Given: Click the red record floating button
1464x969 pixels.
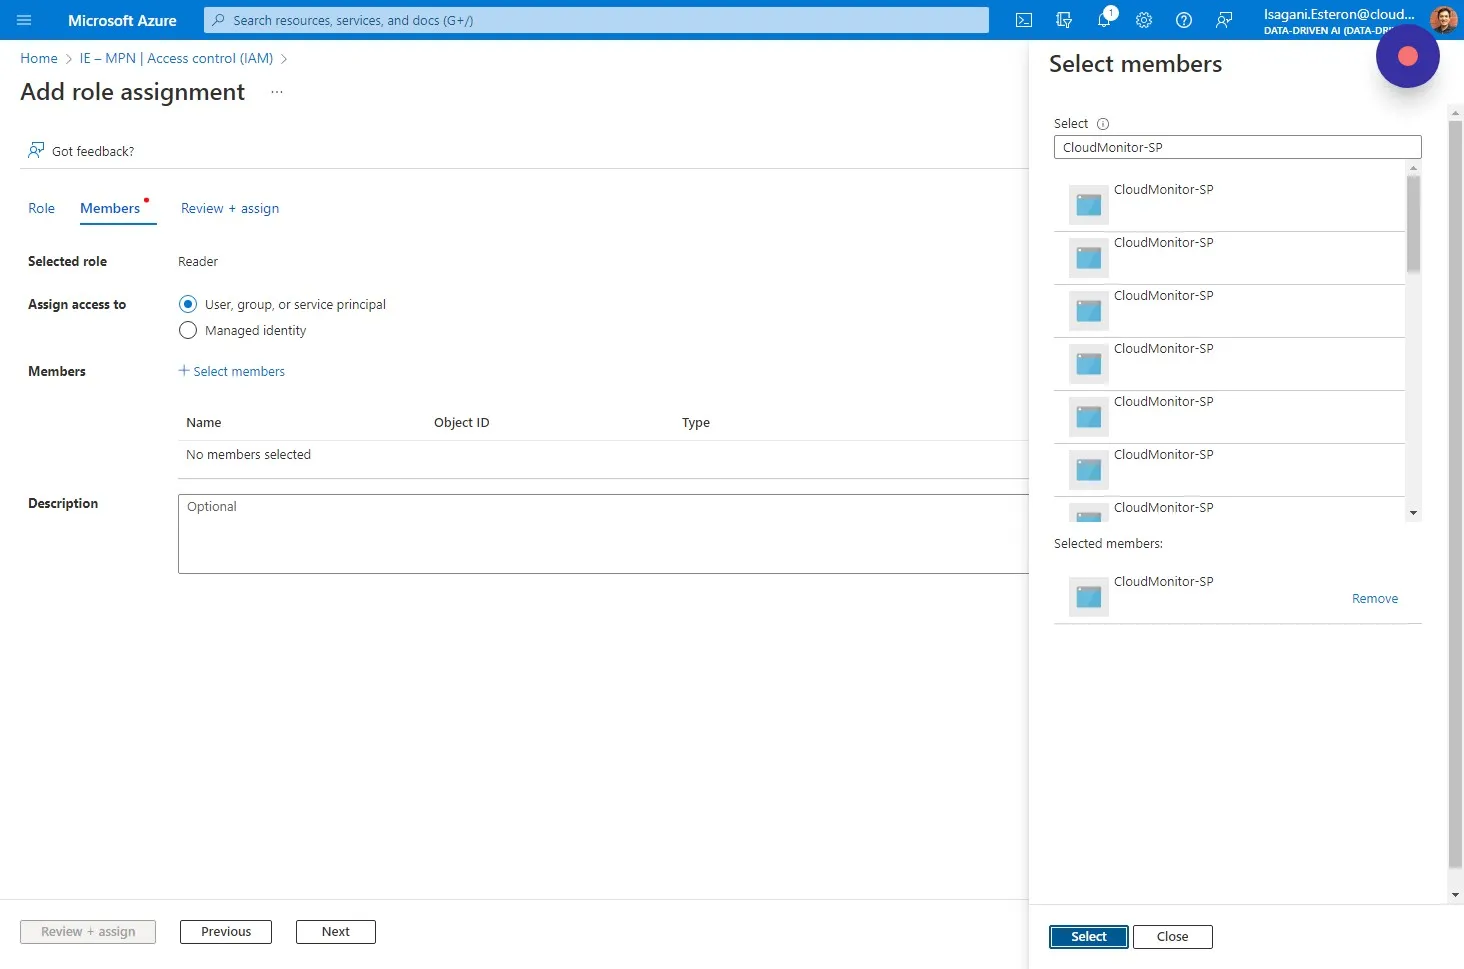Looking at the screenshot, I should click(x=1407, y=56).
